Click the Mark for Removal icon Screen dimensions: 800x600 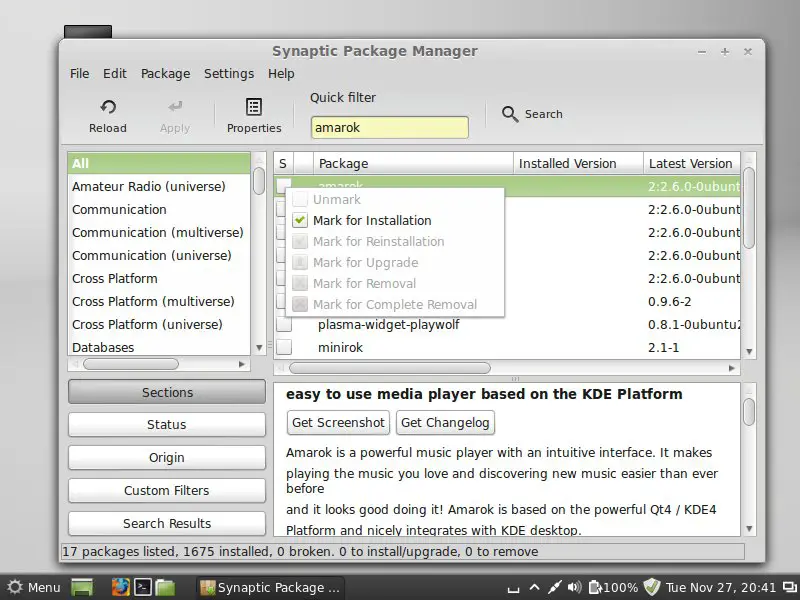pyautogui.click(x=300, y=283)
